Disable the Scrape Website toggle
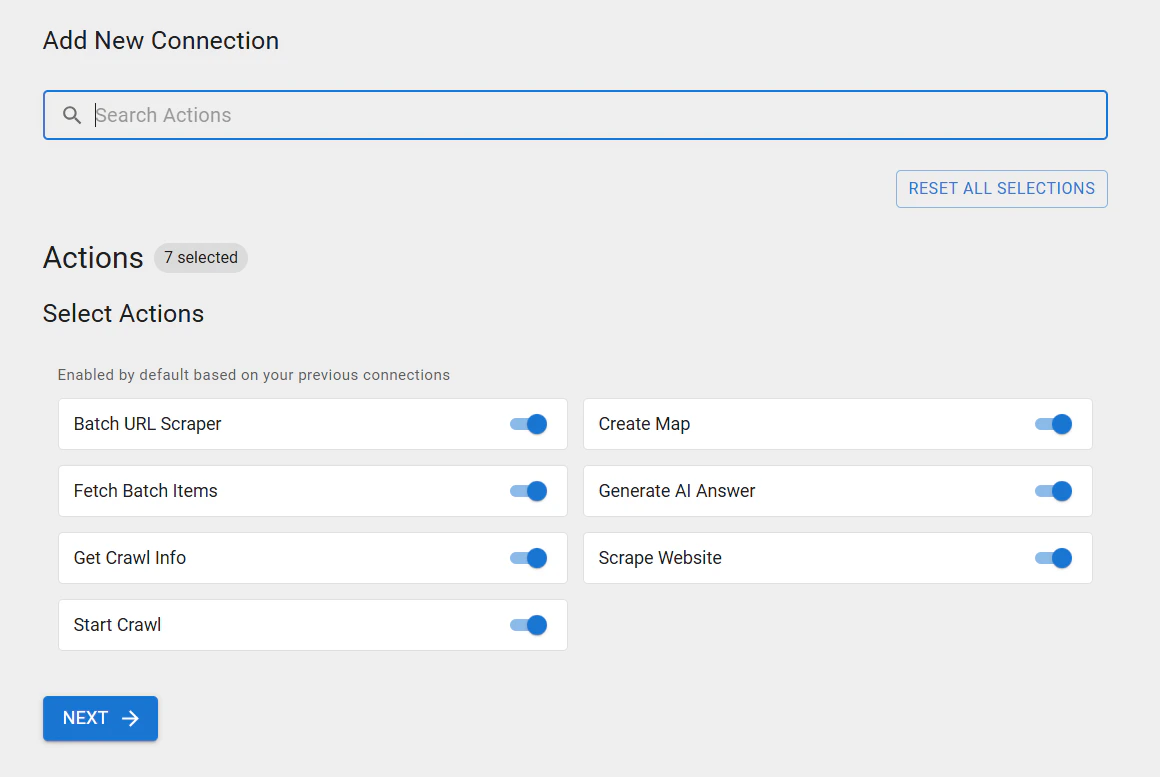This screenshot has height=777, width=1160. pyautogui.click(x=1053, y=558)
